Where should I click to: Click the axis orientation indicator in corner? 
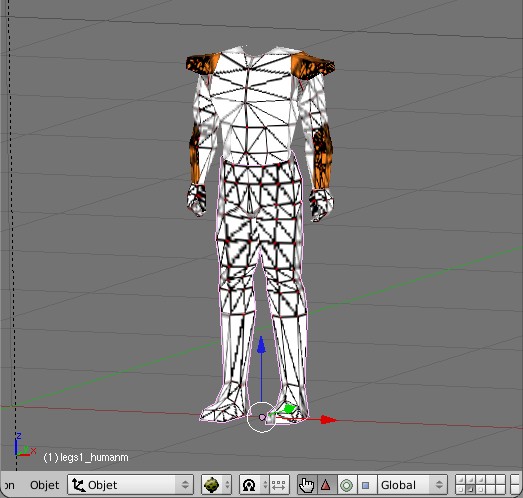click(23, 445)
